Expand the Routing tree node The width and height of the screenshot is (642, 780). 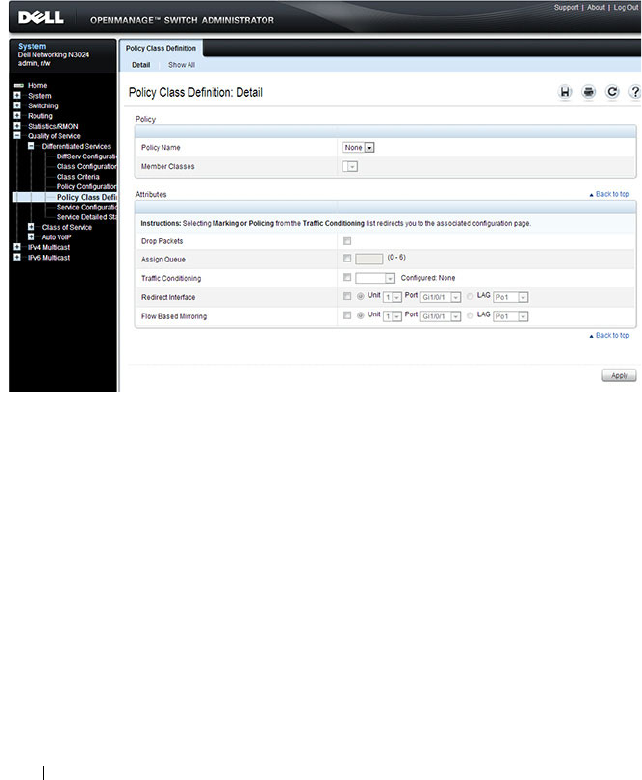(17, 115)
